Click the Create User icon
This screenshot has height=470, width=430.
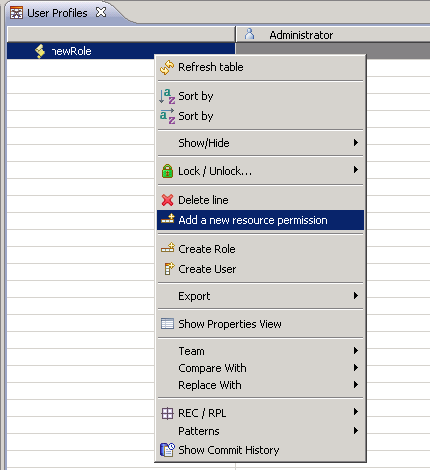pyautogui.click(x=169, y=269)
